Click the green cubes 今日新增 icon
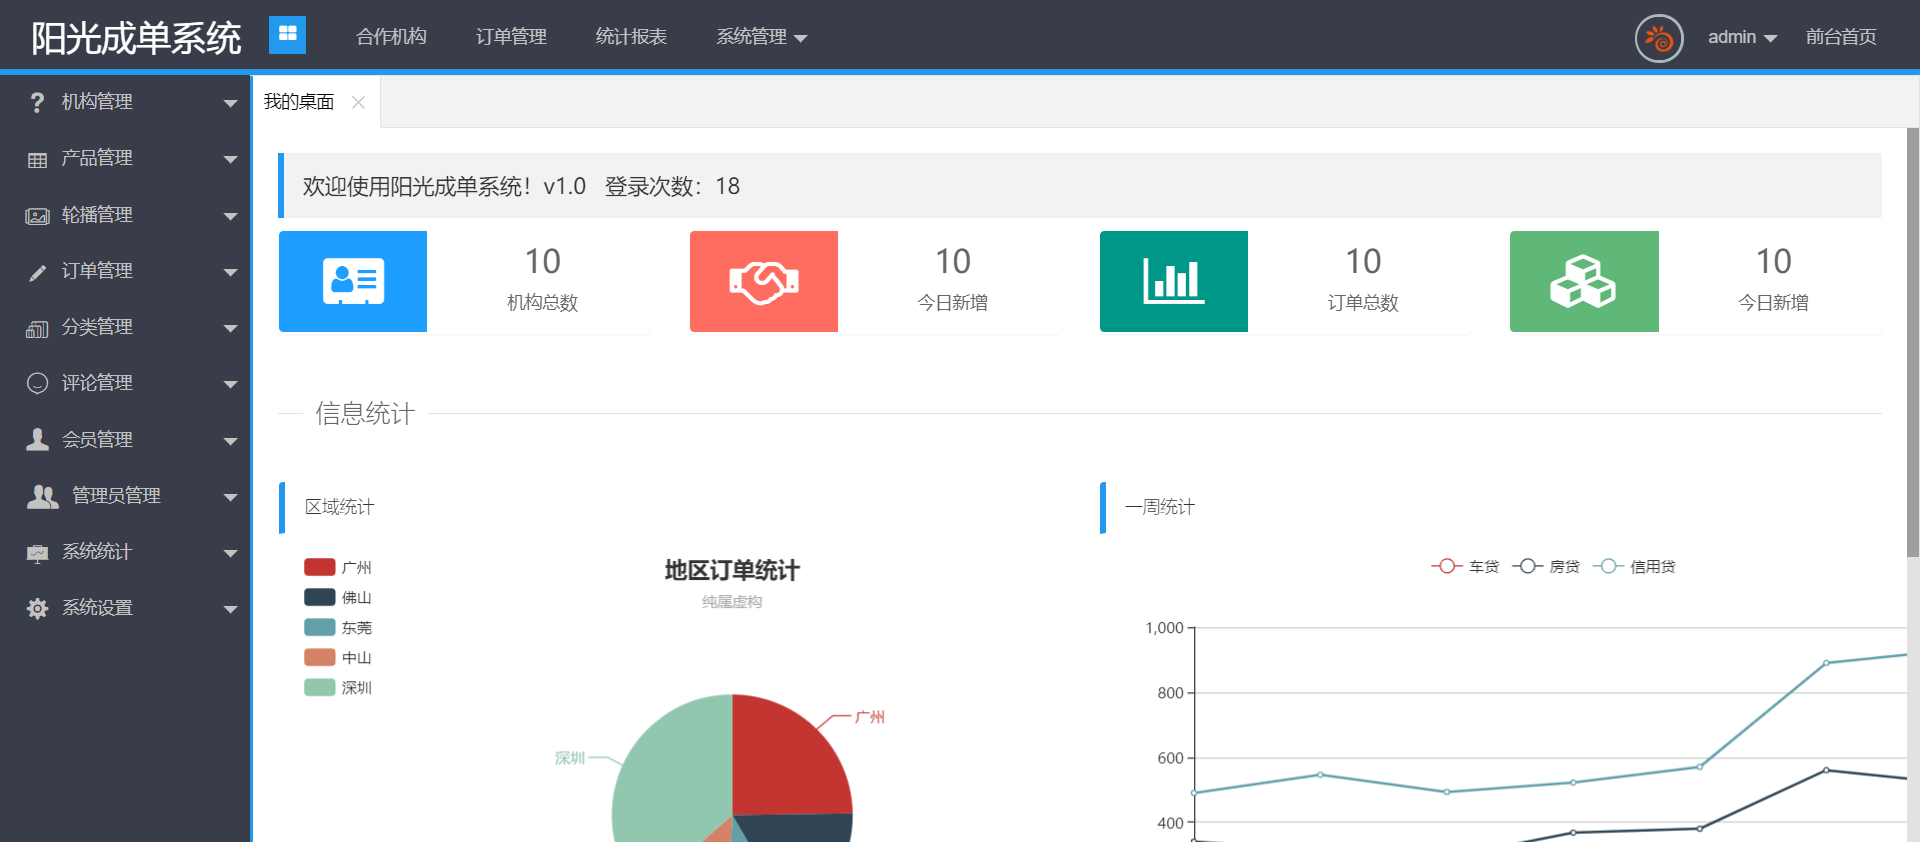This screenshot has width=1920, height=842. click(1583, 281)
